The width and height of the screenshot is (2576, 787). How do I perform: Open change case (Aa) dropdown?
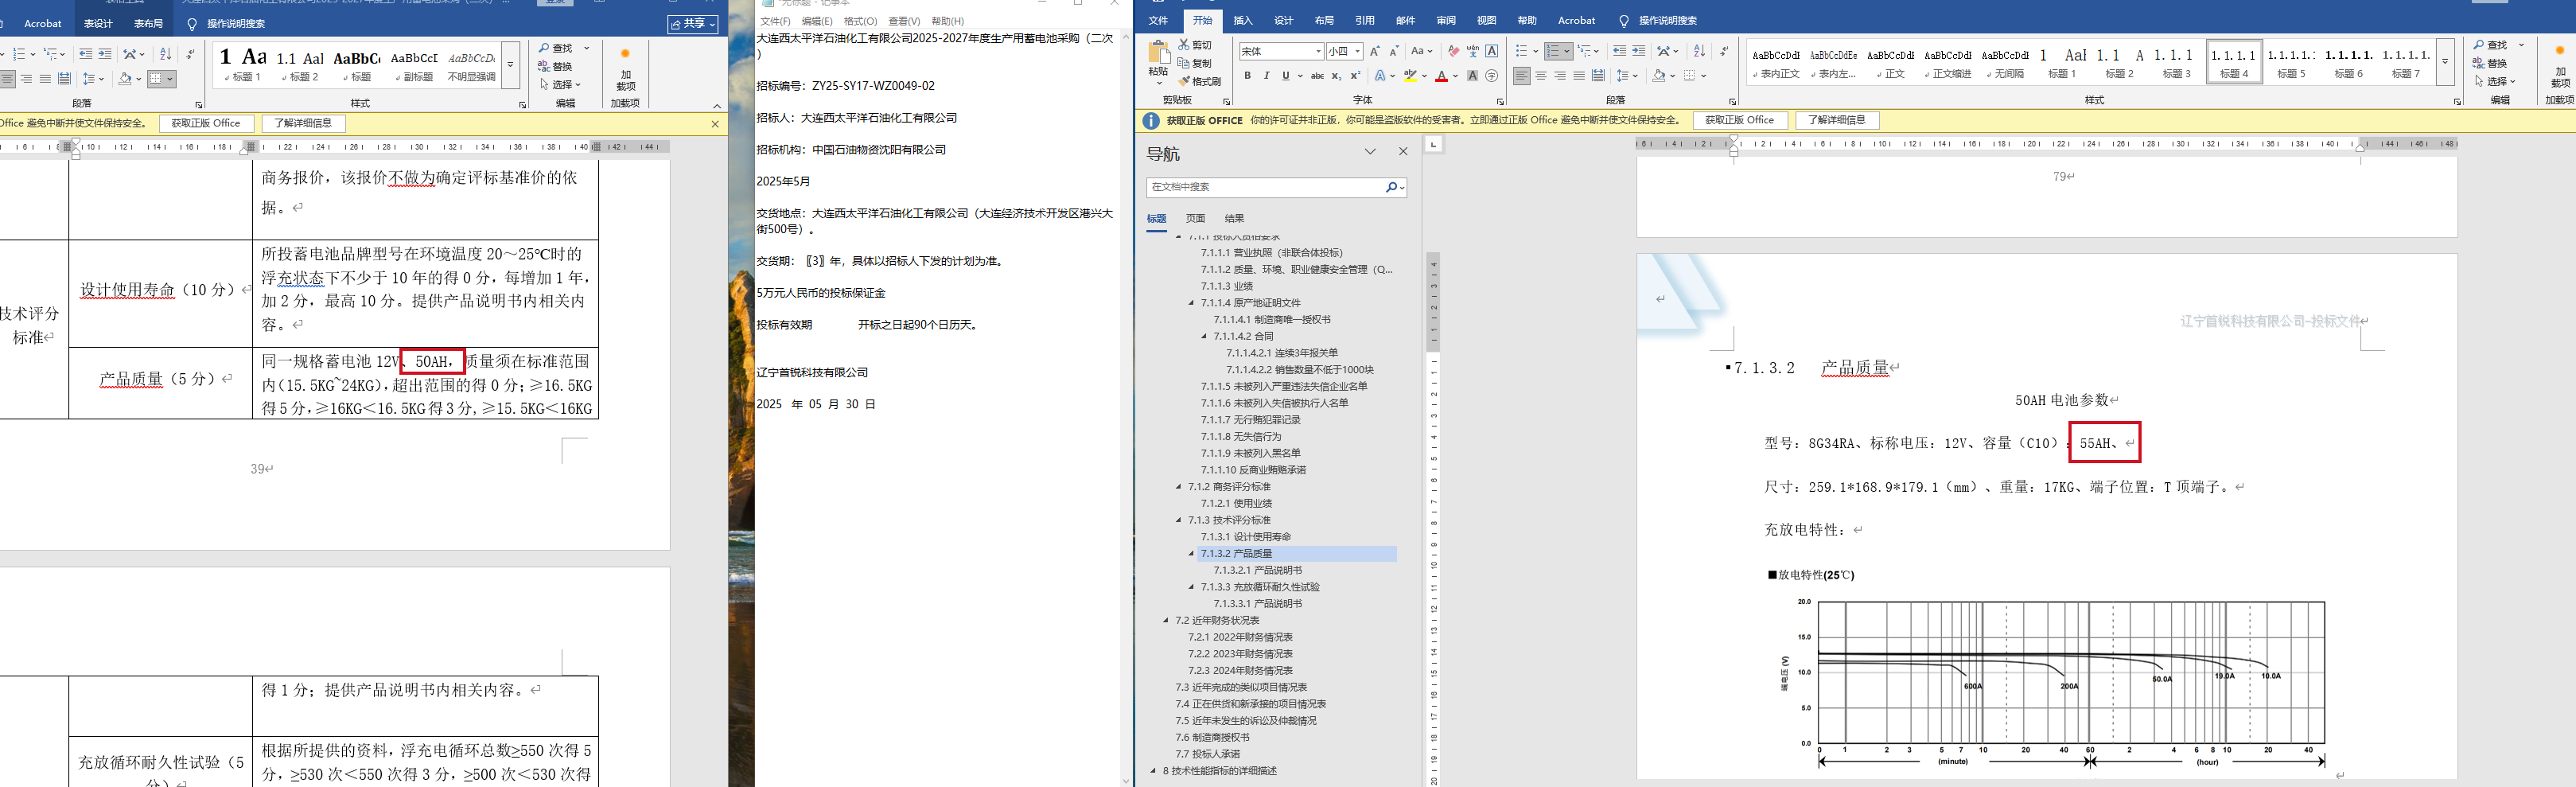tap(1421, 51)
